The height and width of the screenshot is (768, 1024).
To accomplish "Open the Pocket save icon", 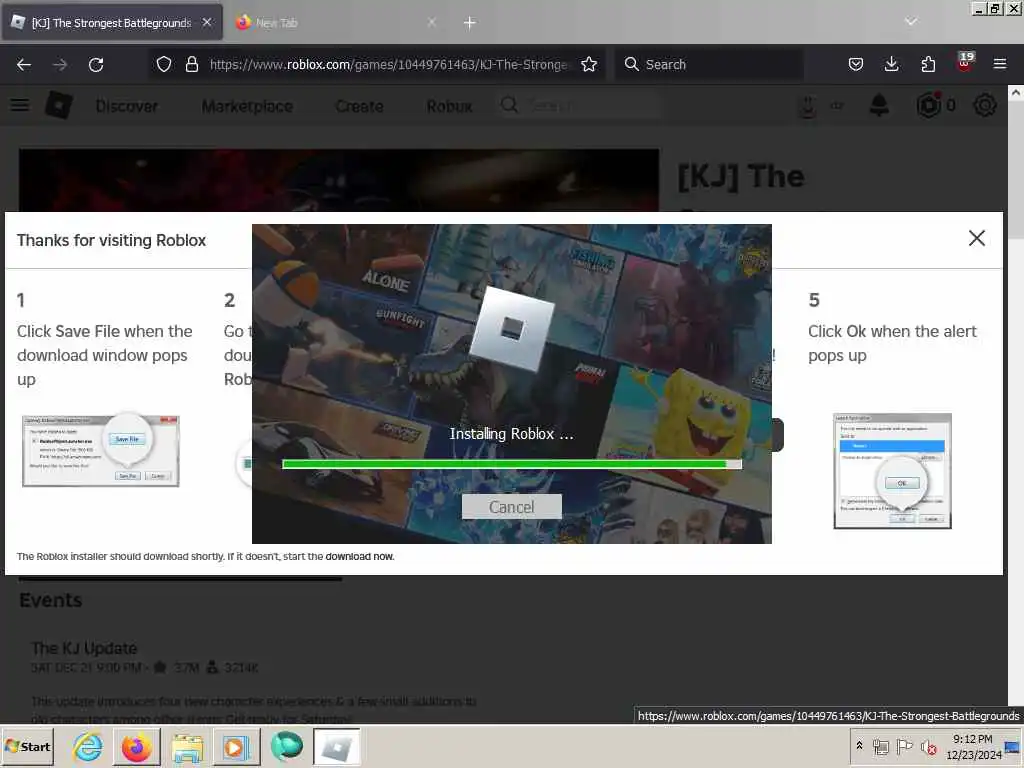I will pyautogui.click(x=856, y=64).
